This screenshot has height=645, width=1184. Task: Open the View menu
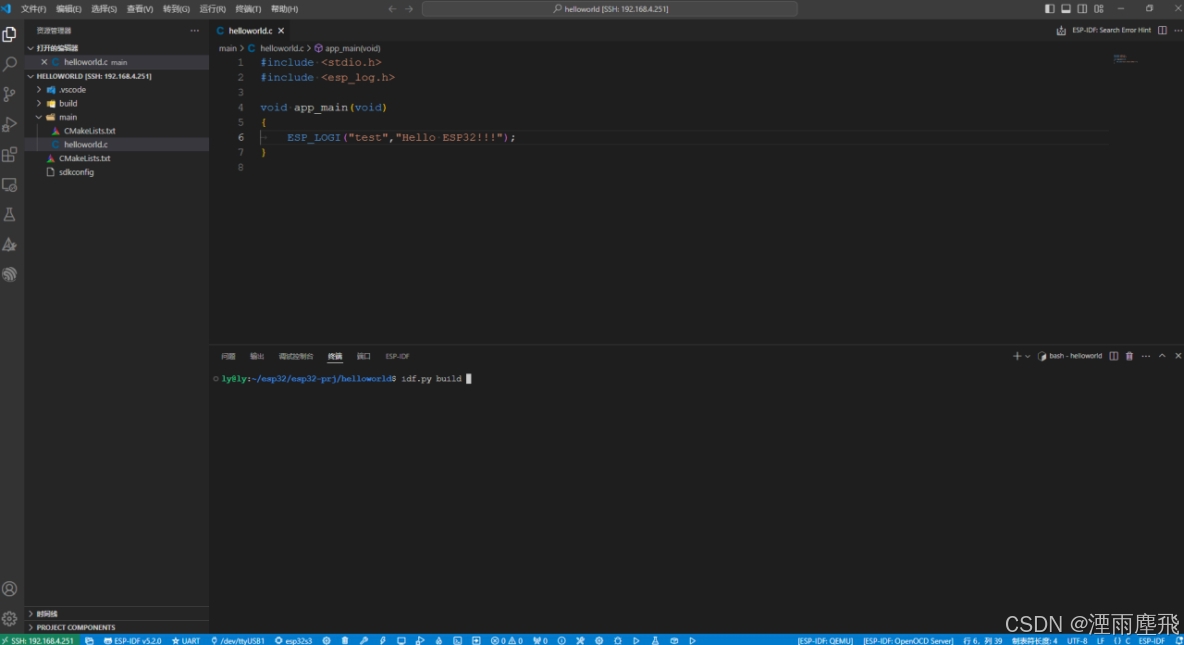pyautogui.click(x=140, y=9)
